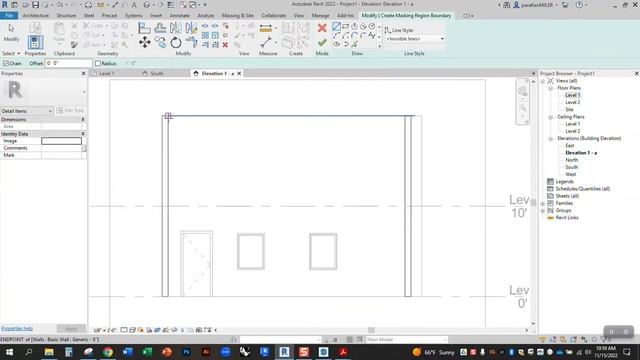Close the Properties palette

click(x=84, y=73)
